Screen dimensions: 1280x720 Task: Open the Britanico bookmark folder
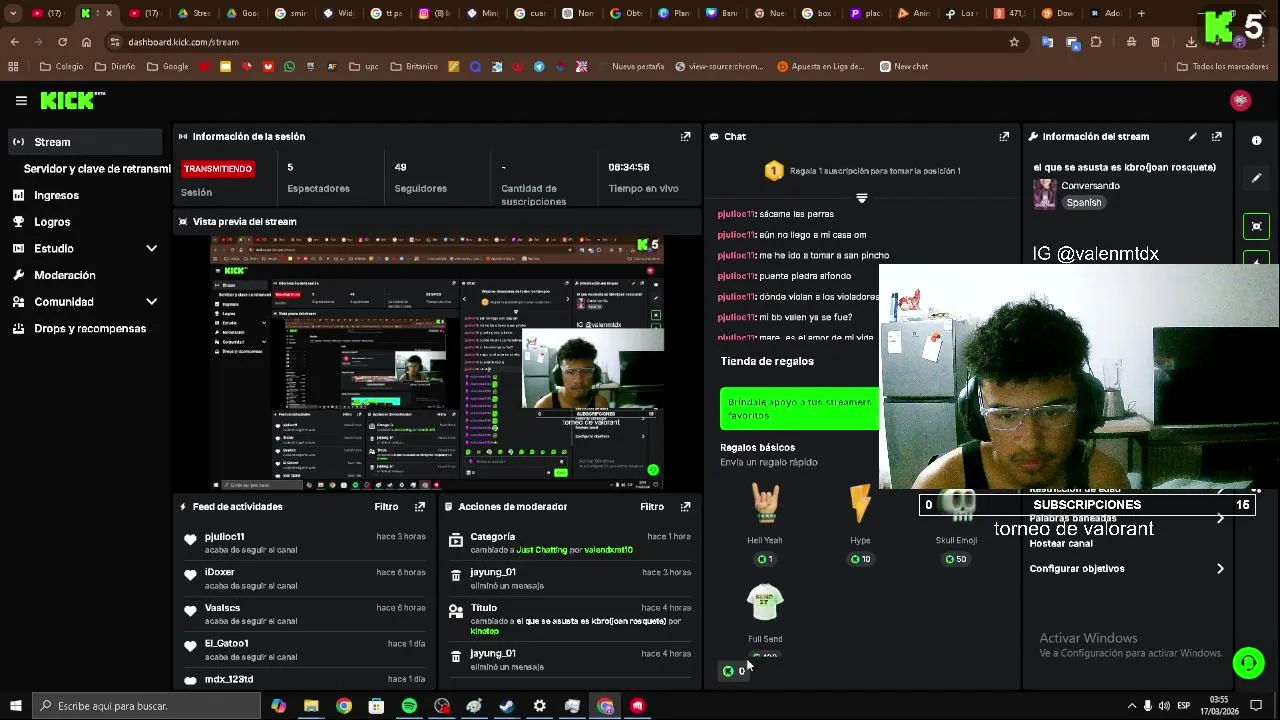(413, 66)
